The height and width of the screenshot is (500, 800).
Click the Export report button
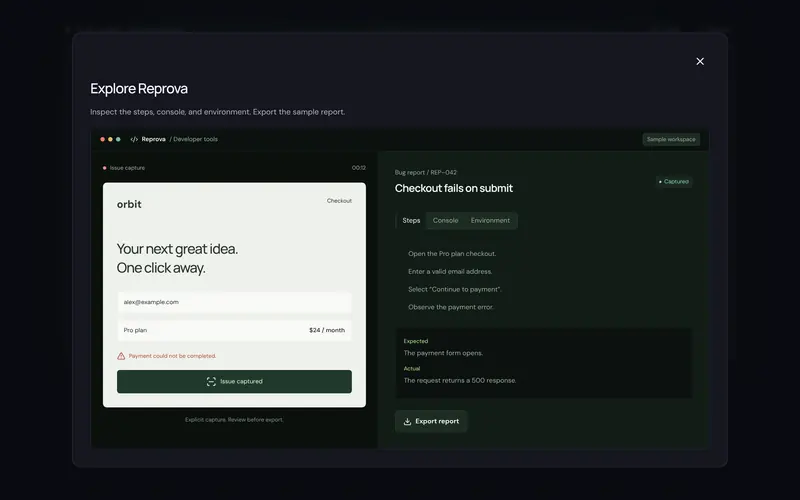pyautogui.click(x=431, y=421)
